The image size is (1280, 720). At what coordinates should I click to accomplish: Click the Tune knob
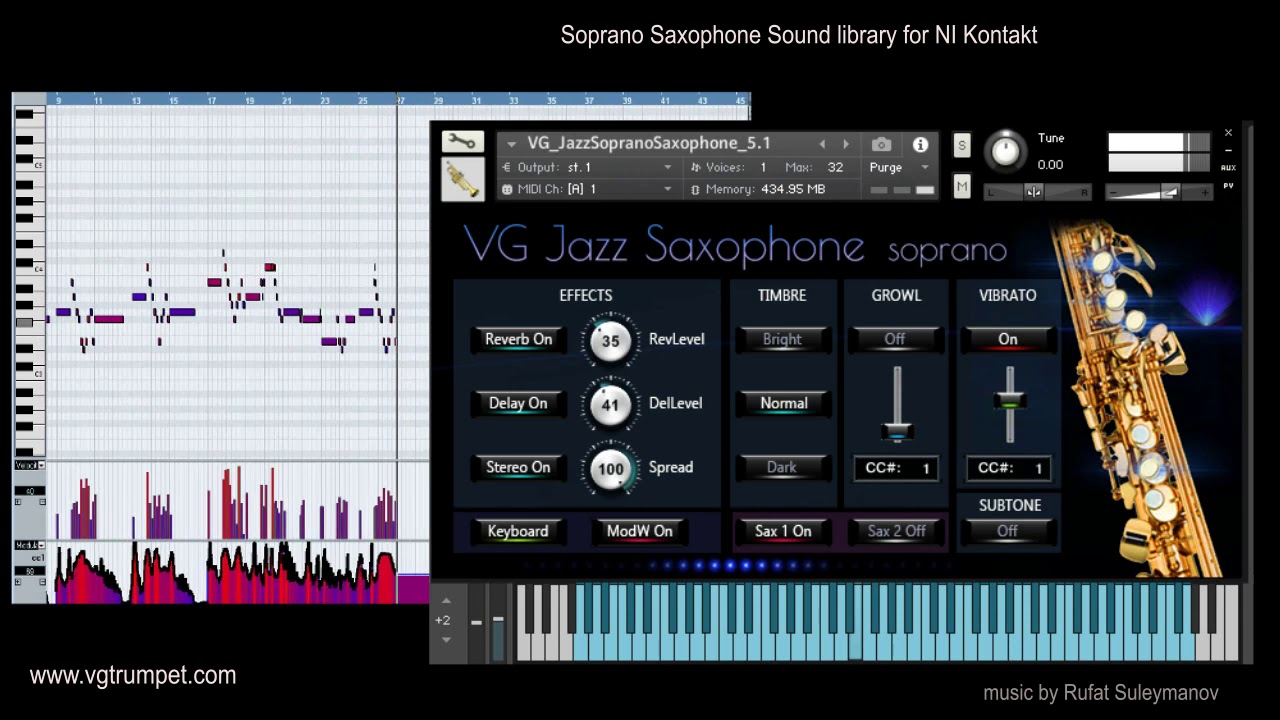tap(1005, 151)
